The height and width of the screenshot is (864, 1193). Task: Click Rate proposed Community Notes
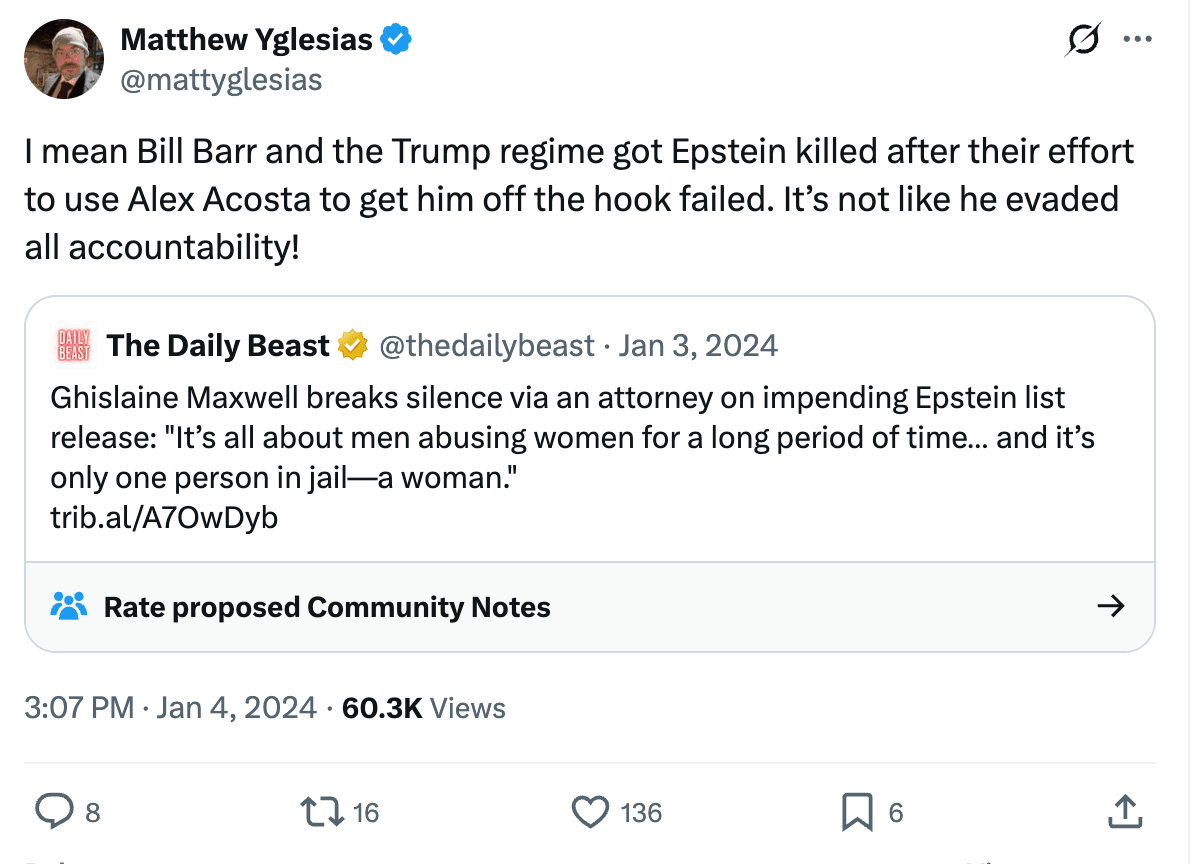pos(327,607)
